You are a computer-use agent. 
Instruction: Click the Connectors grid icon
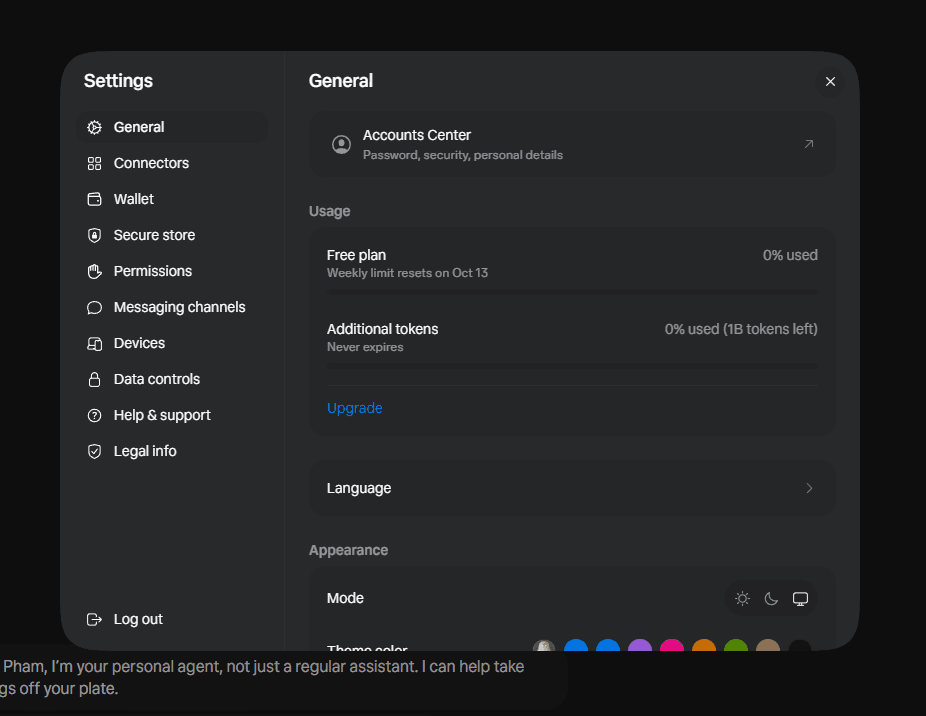click(94, 163)
